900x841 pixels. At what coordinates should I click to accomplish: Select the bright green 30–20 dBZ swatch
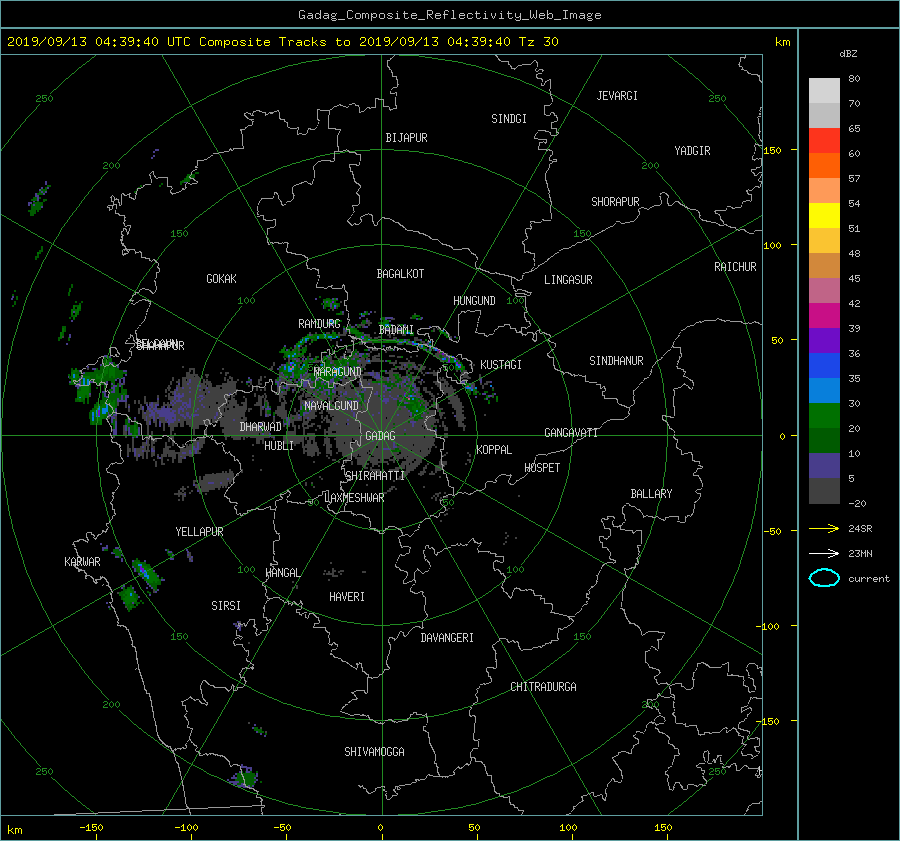[824, 416]
